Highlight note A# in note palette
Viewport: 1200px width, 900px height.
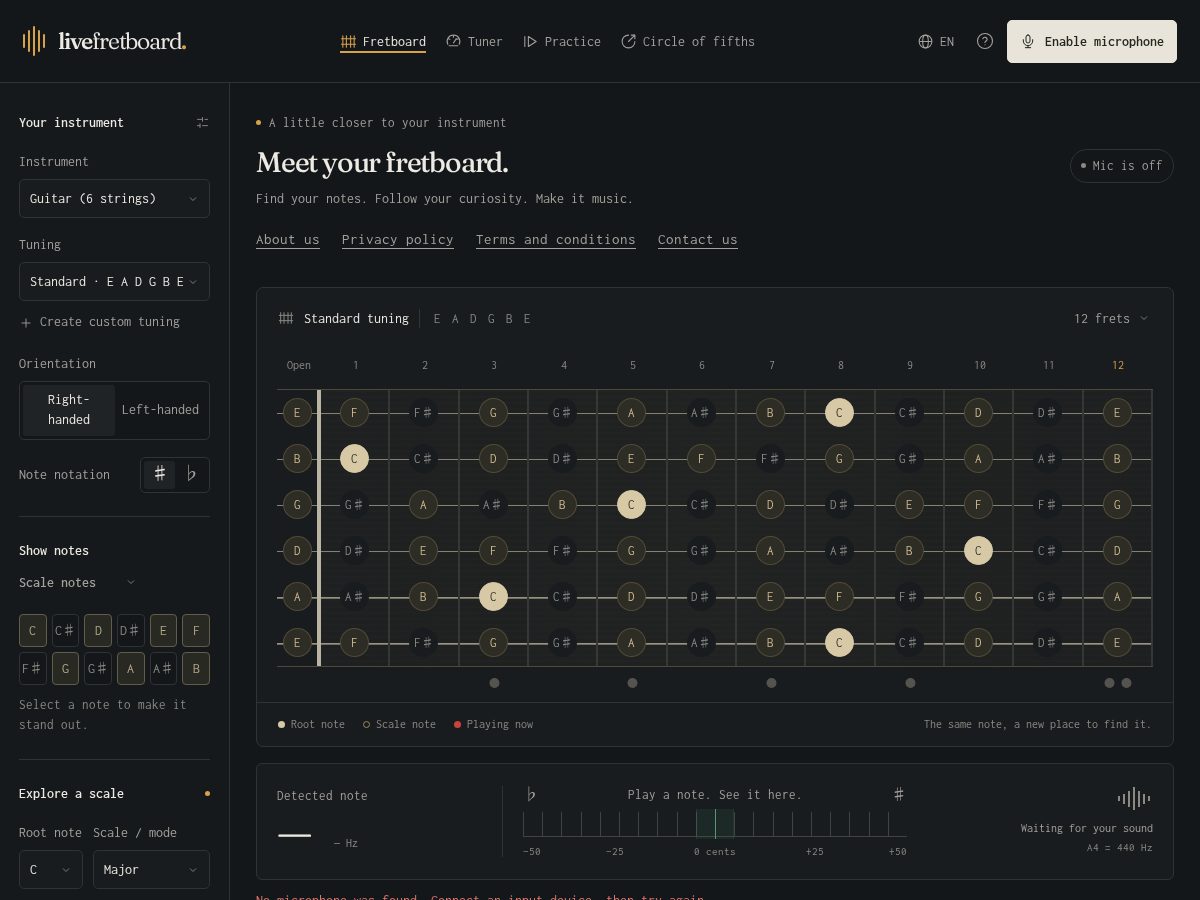tap(163, 668)
